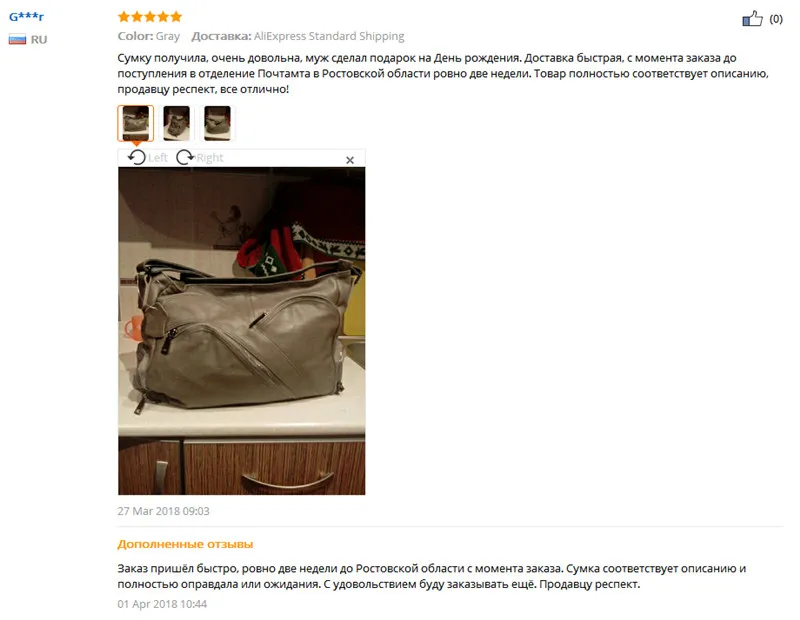Rotate the photo right
This screenshot has width=800, height=620.
(x=185, y=157)
